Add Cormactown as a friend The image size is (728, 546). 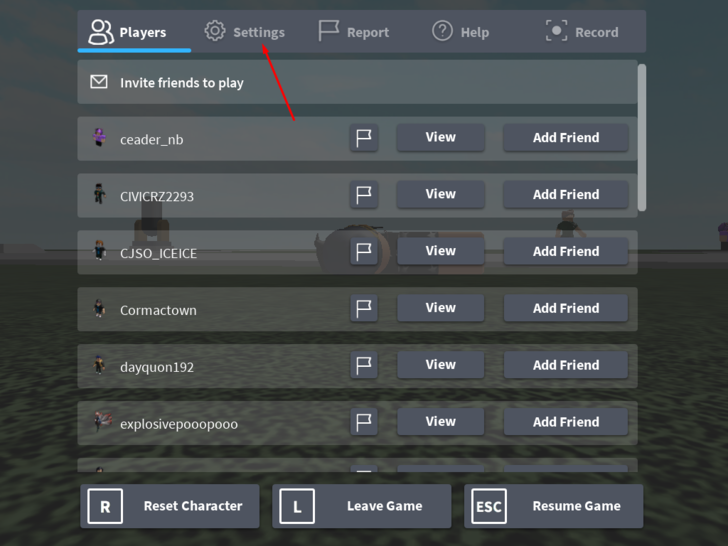[566, 308]
